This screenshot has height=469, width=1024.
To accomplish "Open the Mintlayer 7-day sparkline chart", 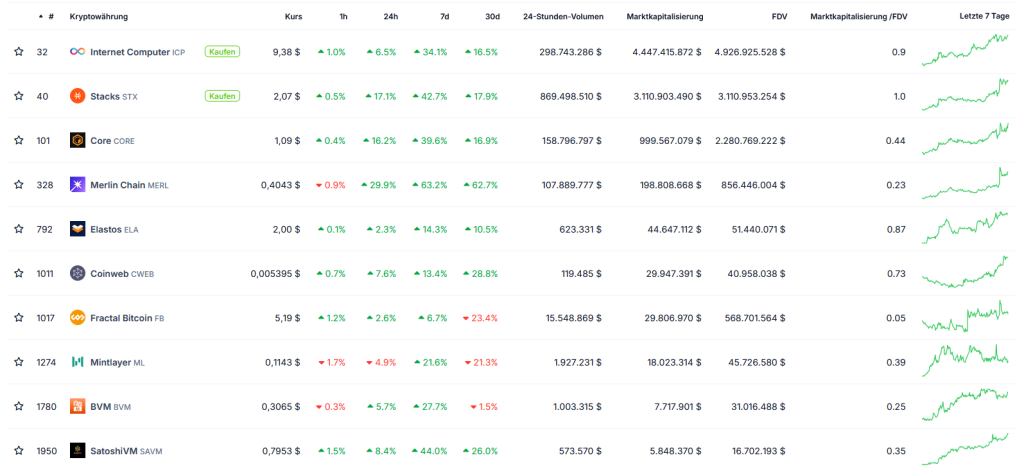I will [965, 361].
